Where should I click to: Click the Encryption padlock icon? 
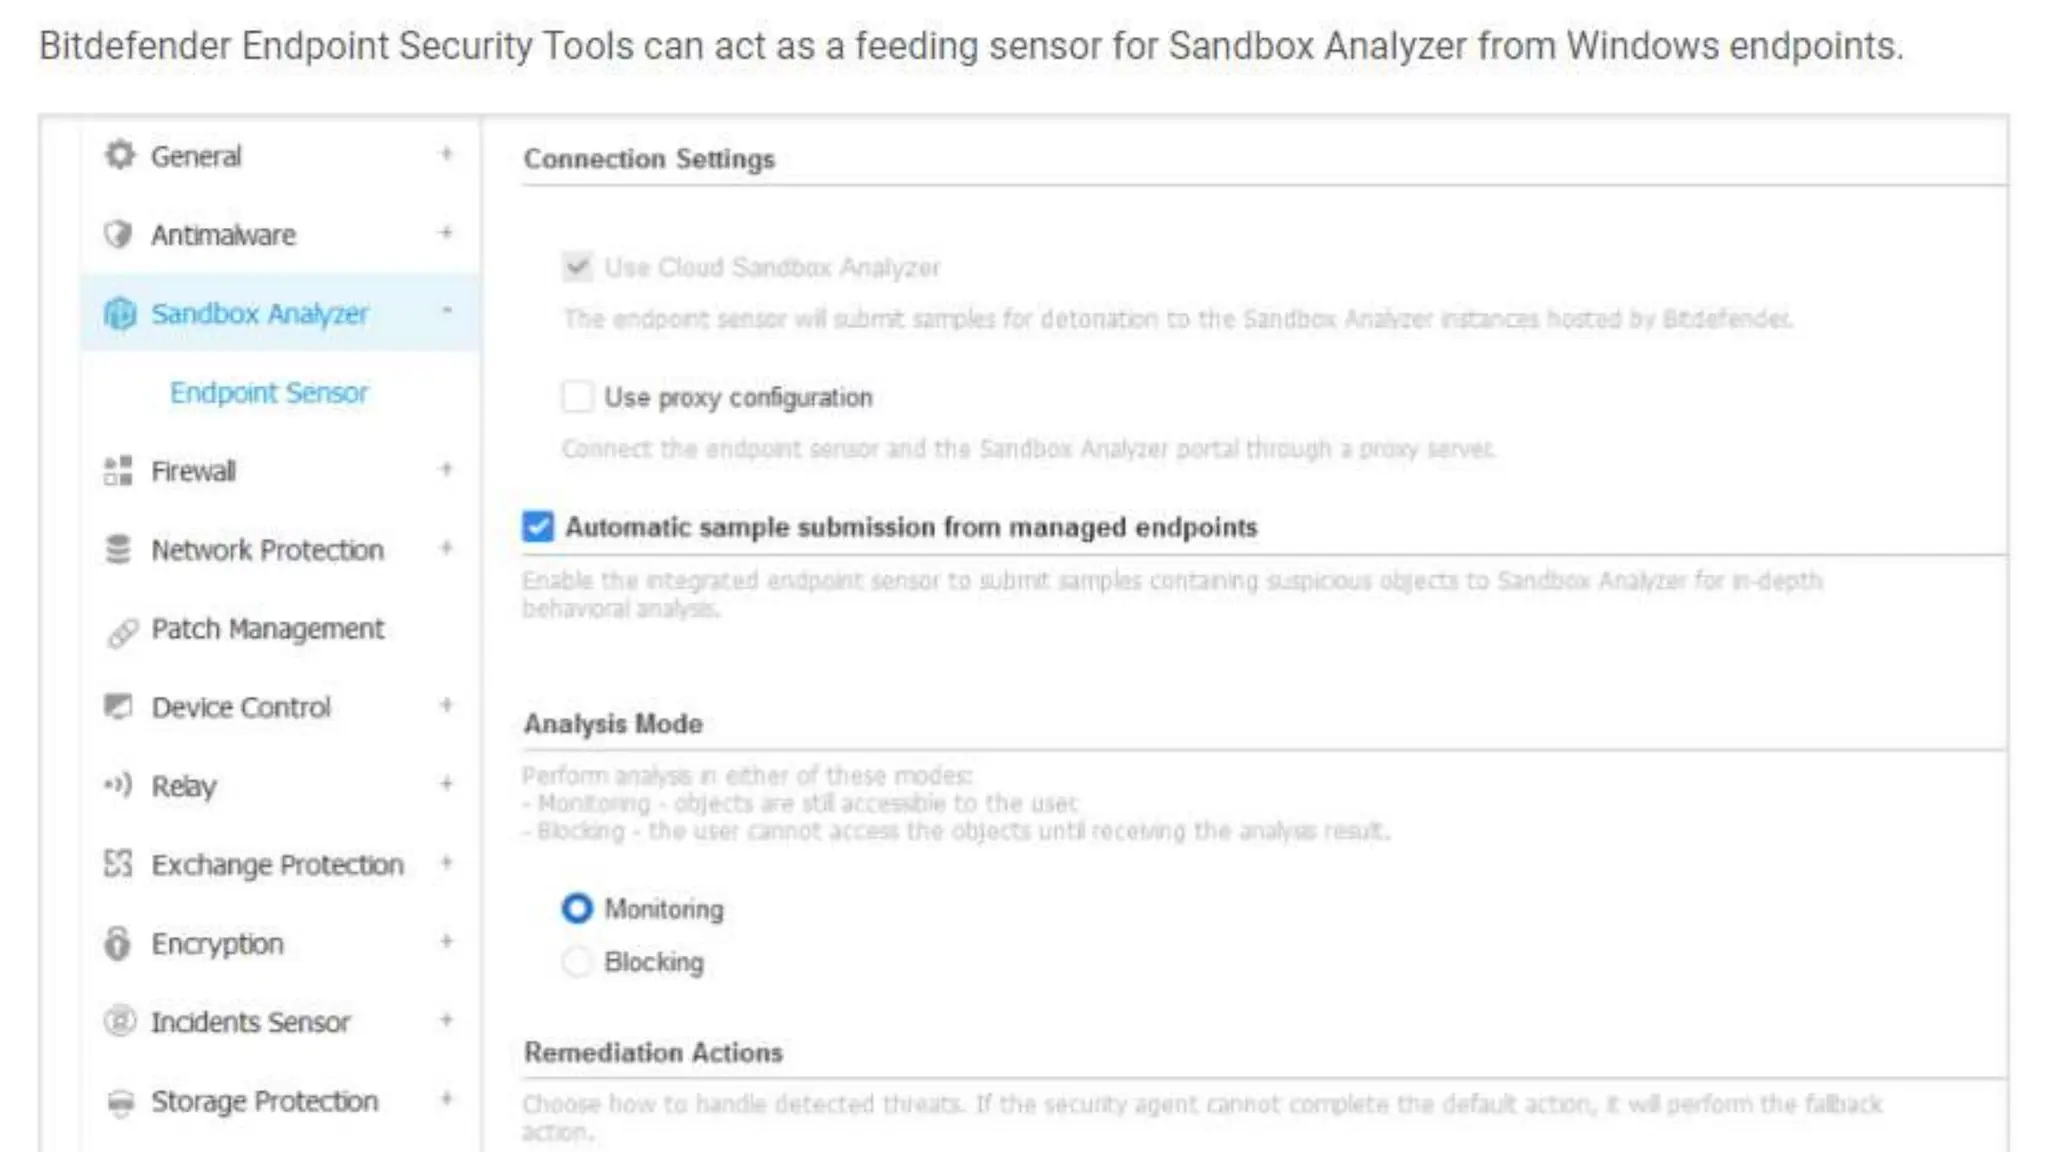coord(118,943)
